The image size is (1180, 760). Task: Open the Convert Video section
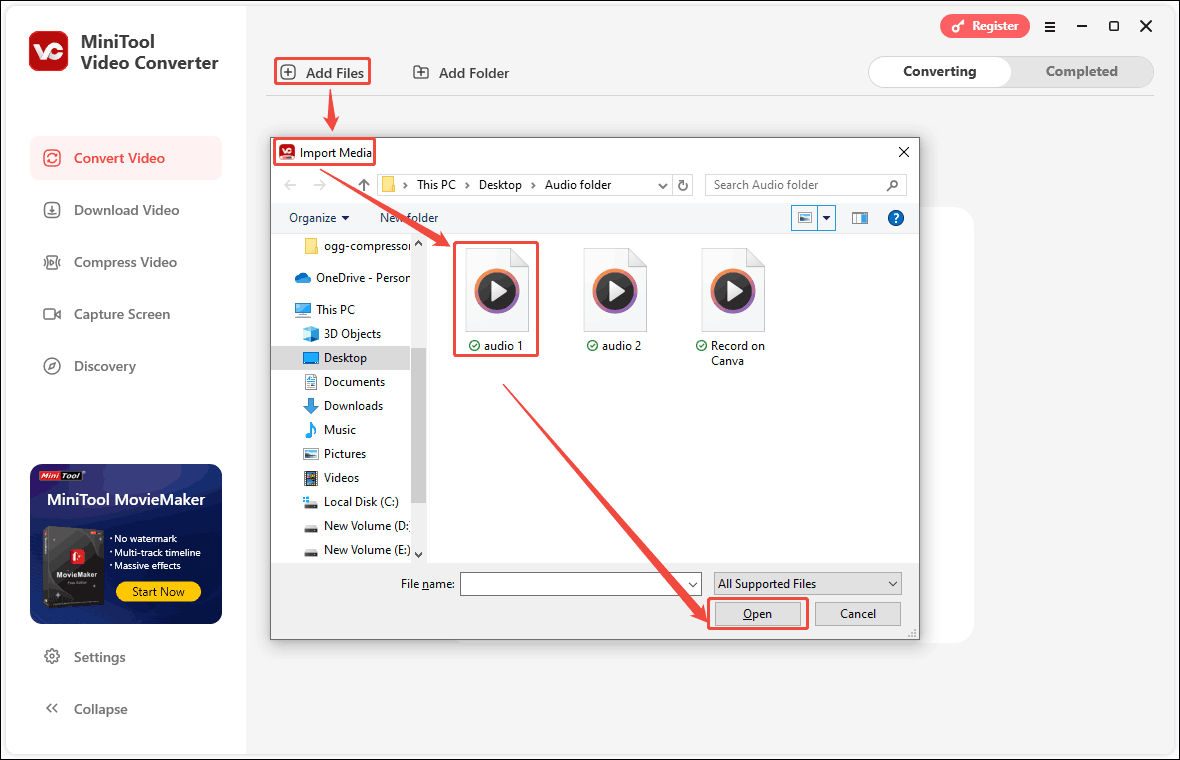click(126, 158)
